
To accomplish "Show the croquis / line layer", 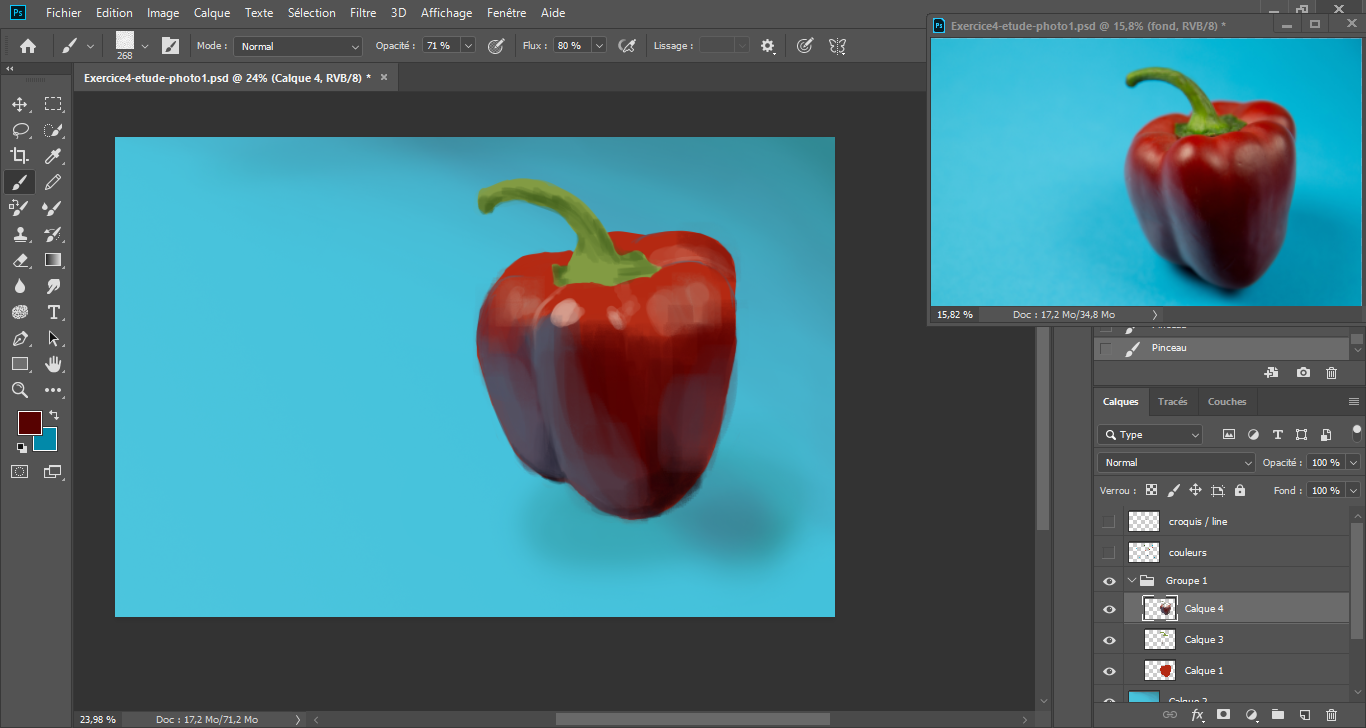I will tap(1108, 521).
